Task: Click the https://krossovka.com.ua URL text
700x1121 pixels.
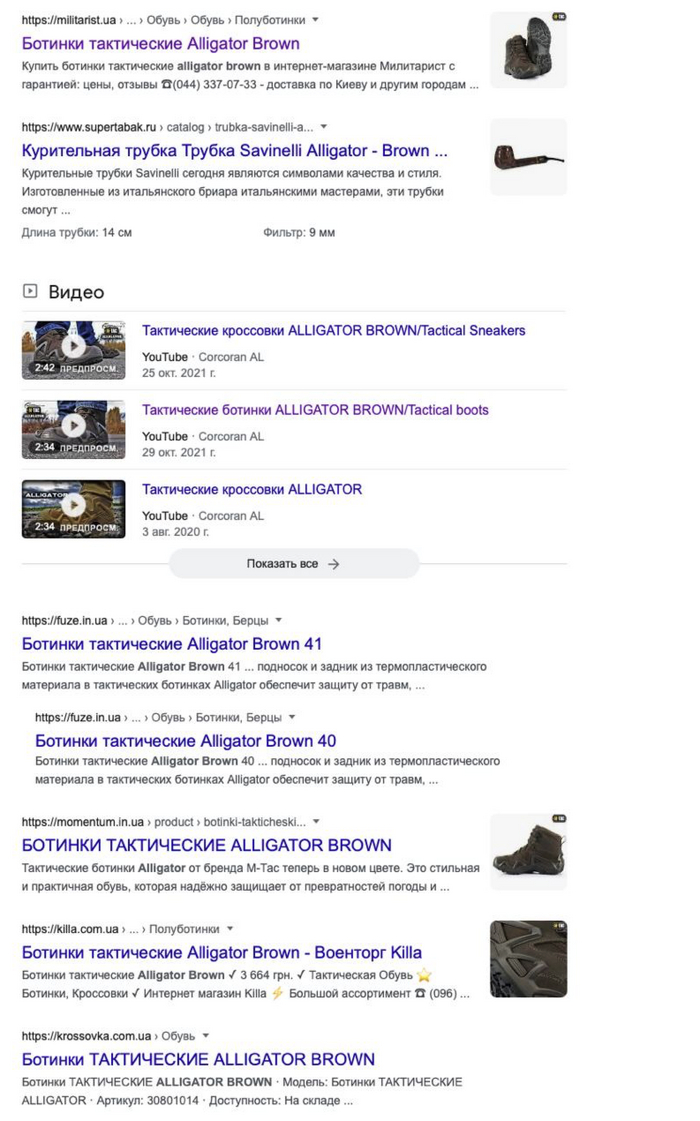Action: click(87, 1036)
